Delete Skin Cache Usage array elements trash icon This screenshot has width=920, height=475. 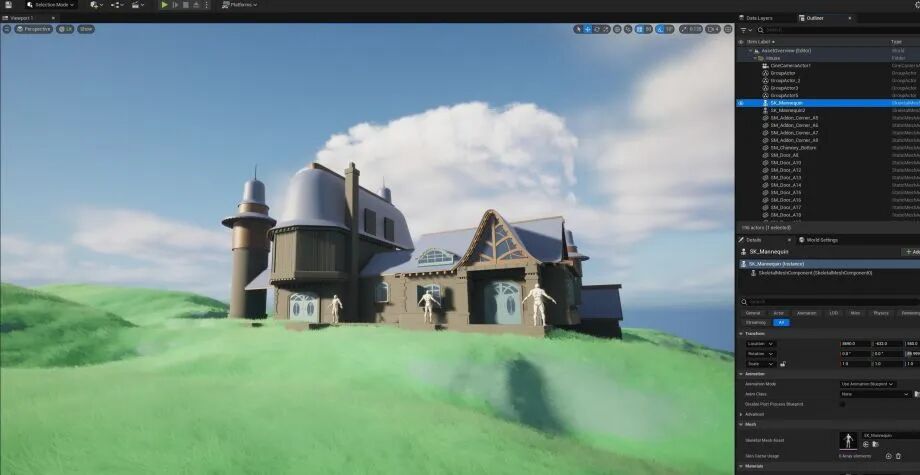coord(898,456)
